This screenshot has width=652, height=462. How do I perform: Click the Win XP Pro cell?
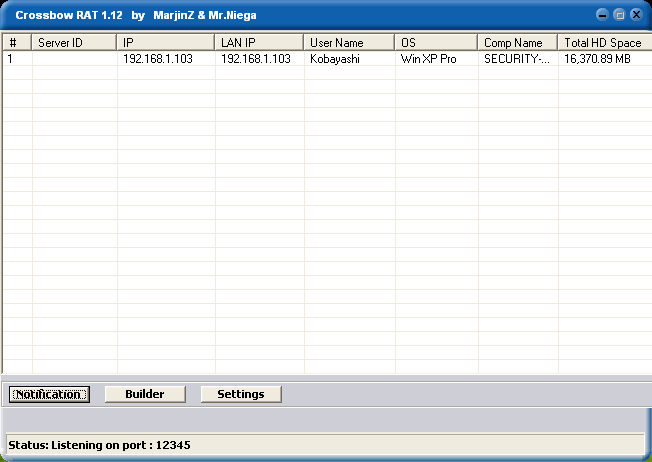[429, 59]
